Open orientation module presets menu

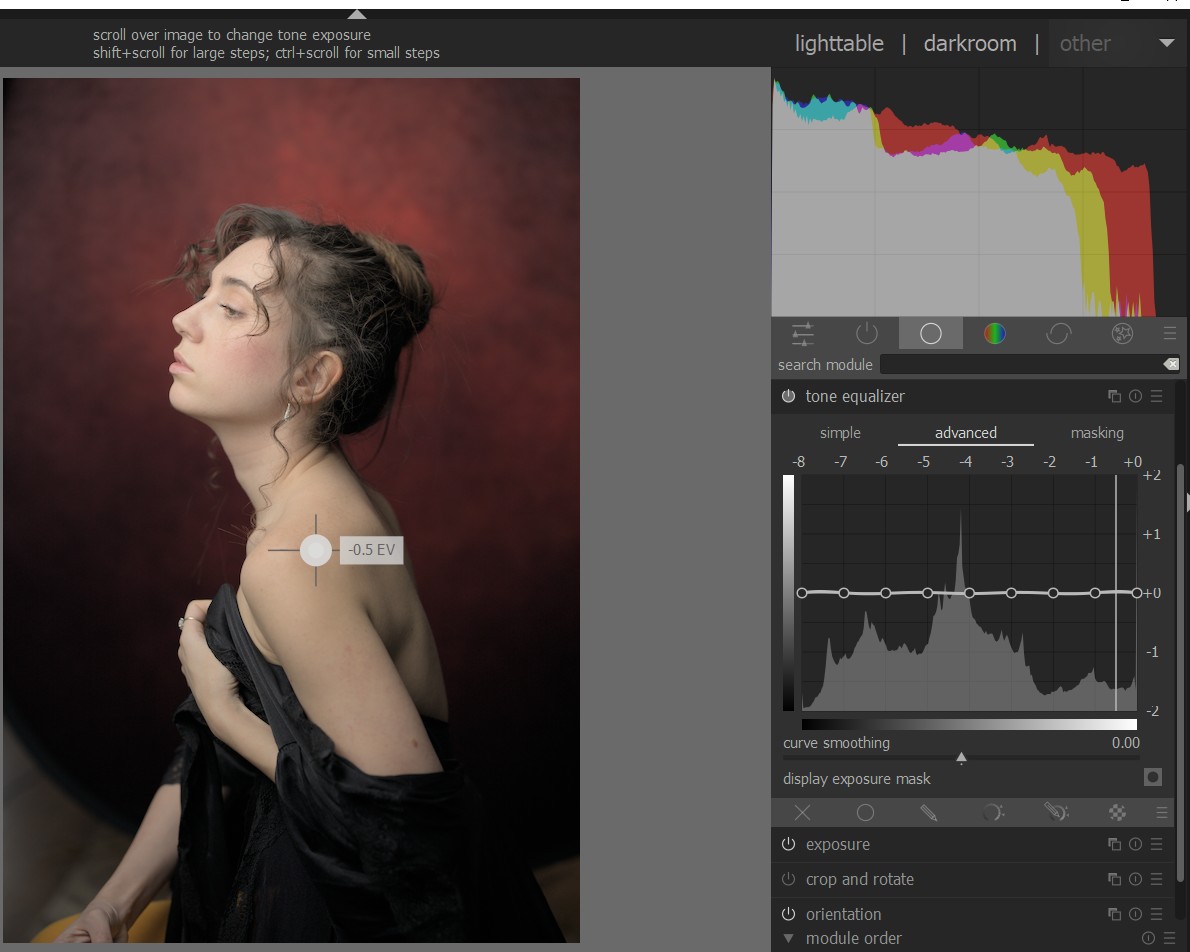coord(1157,914)
